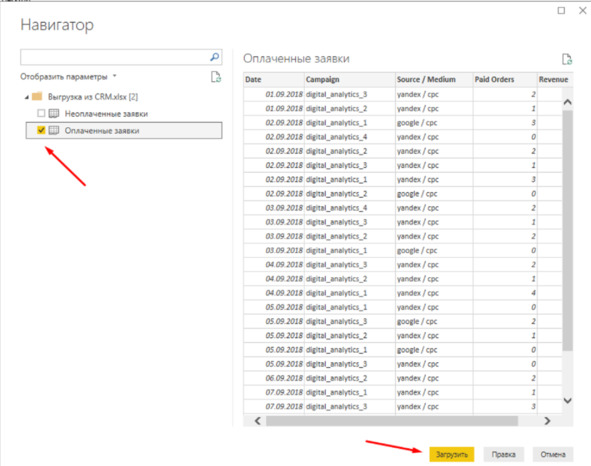This screenshot has width=591, height=466.
Task: Click the folder icon for Выгрузка из CRM.xlsx
Action: coord(37,97)
